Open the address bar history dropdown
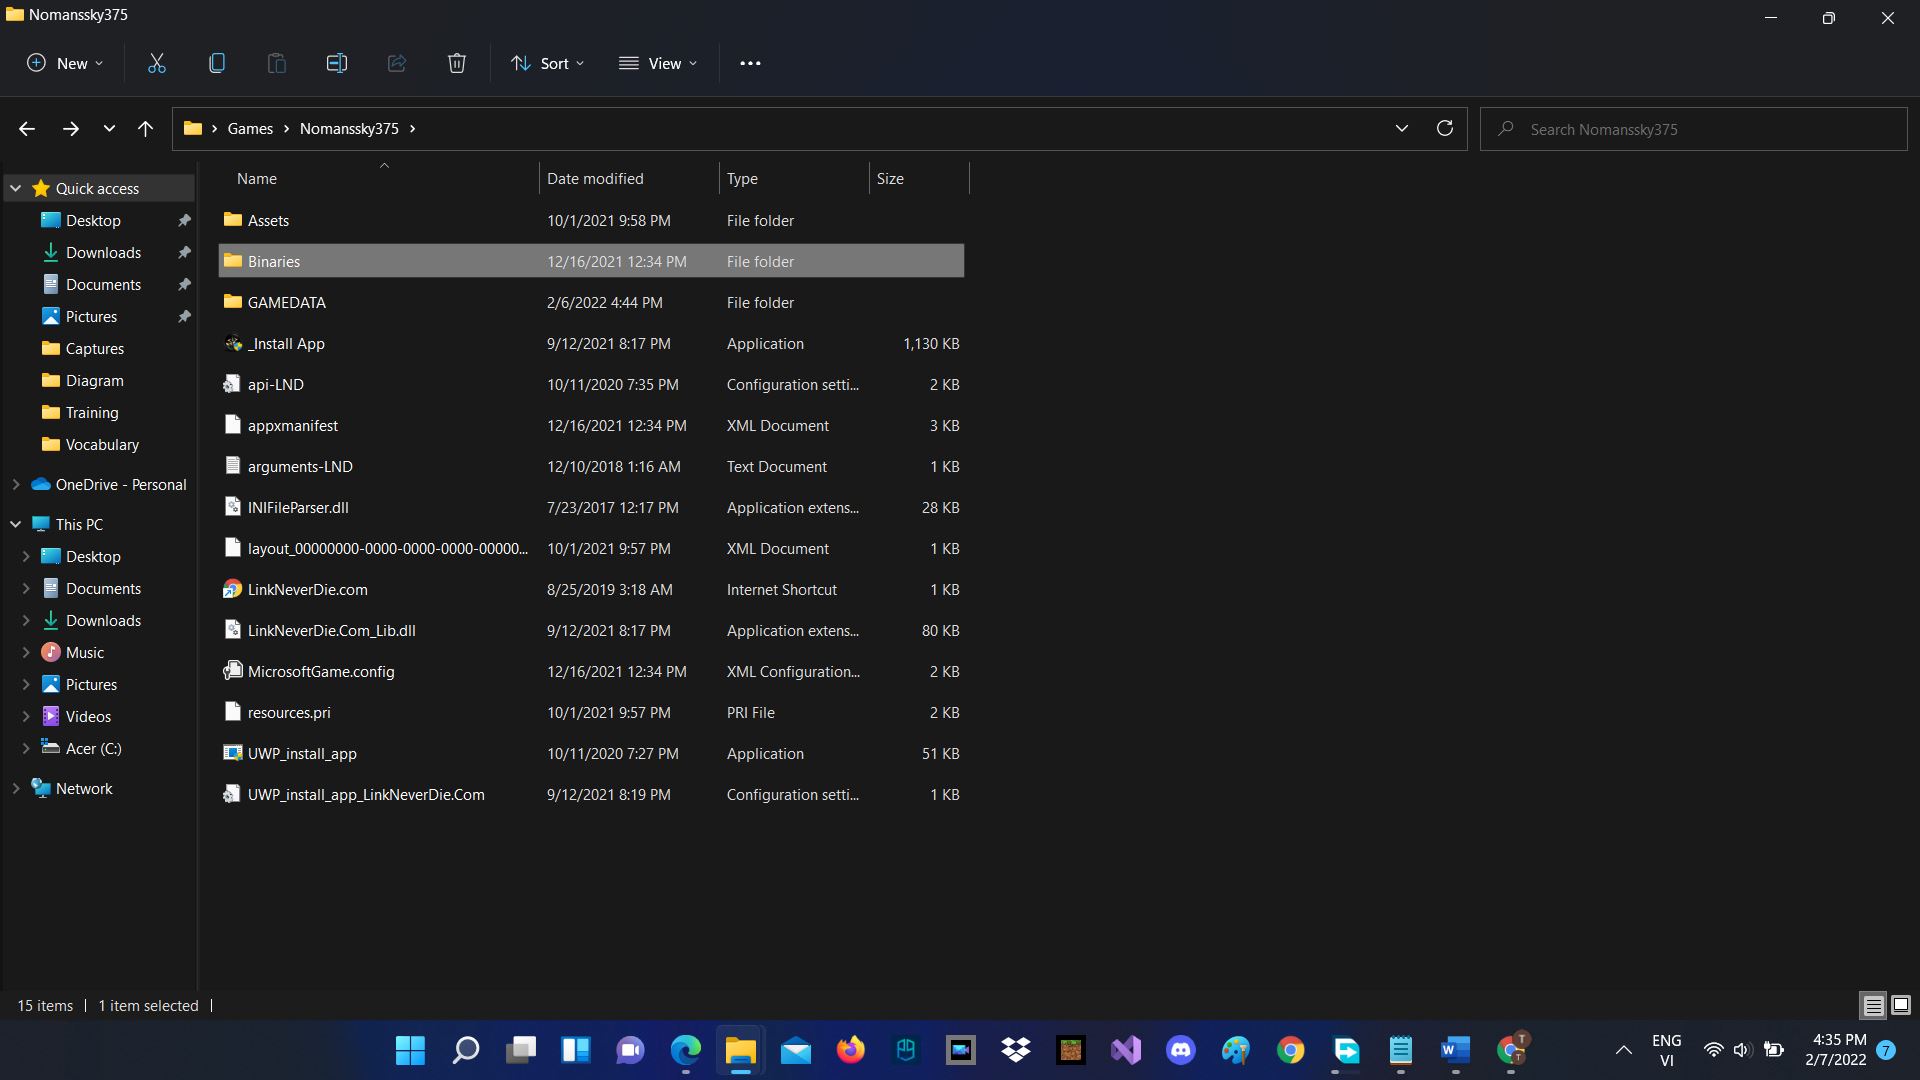Image resolution: width=1920 pixels, height=1080 pixels. click(x=1401, y=128)
